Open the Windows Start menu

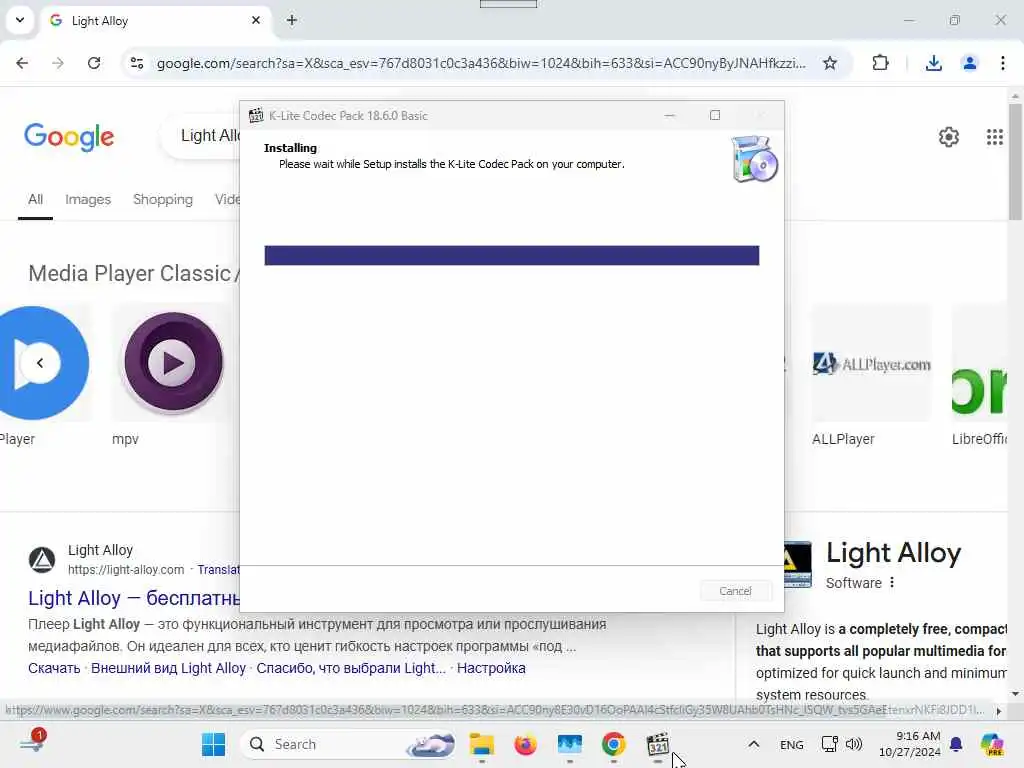(x=214, y=744)
